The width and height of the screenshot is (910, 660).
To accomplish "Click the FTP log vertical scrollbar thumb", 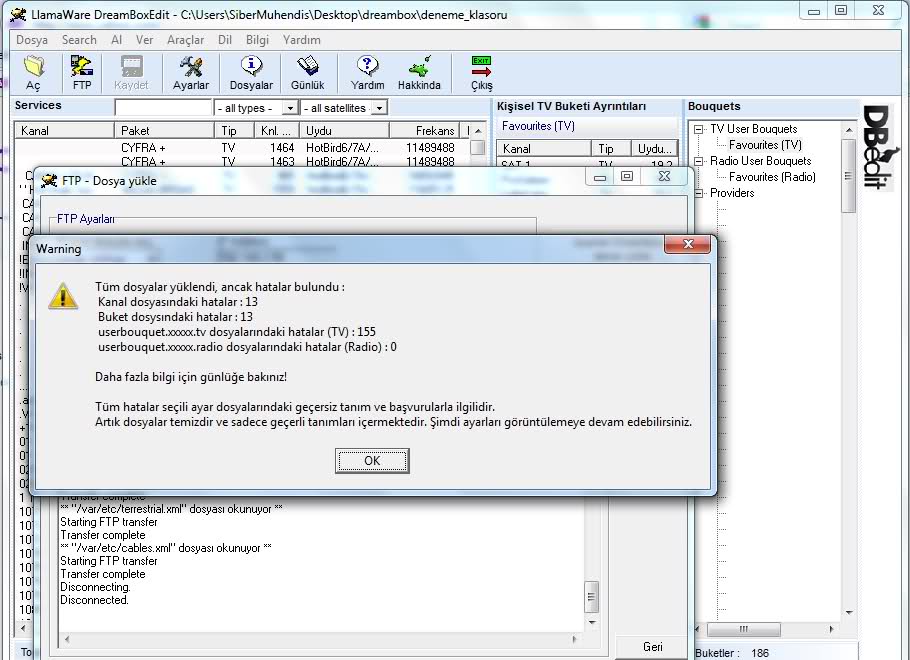I will click(591, 597).
